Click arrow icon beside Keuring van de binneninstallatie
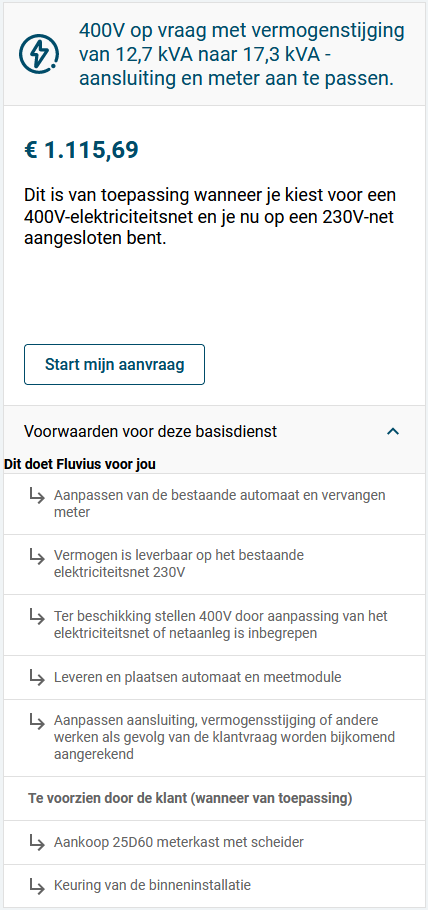The height and width of the screenshot is (910, 428). pyautogui.click(x=37, y=886)
